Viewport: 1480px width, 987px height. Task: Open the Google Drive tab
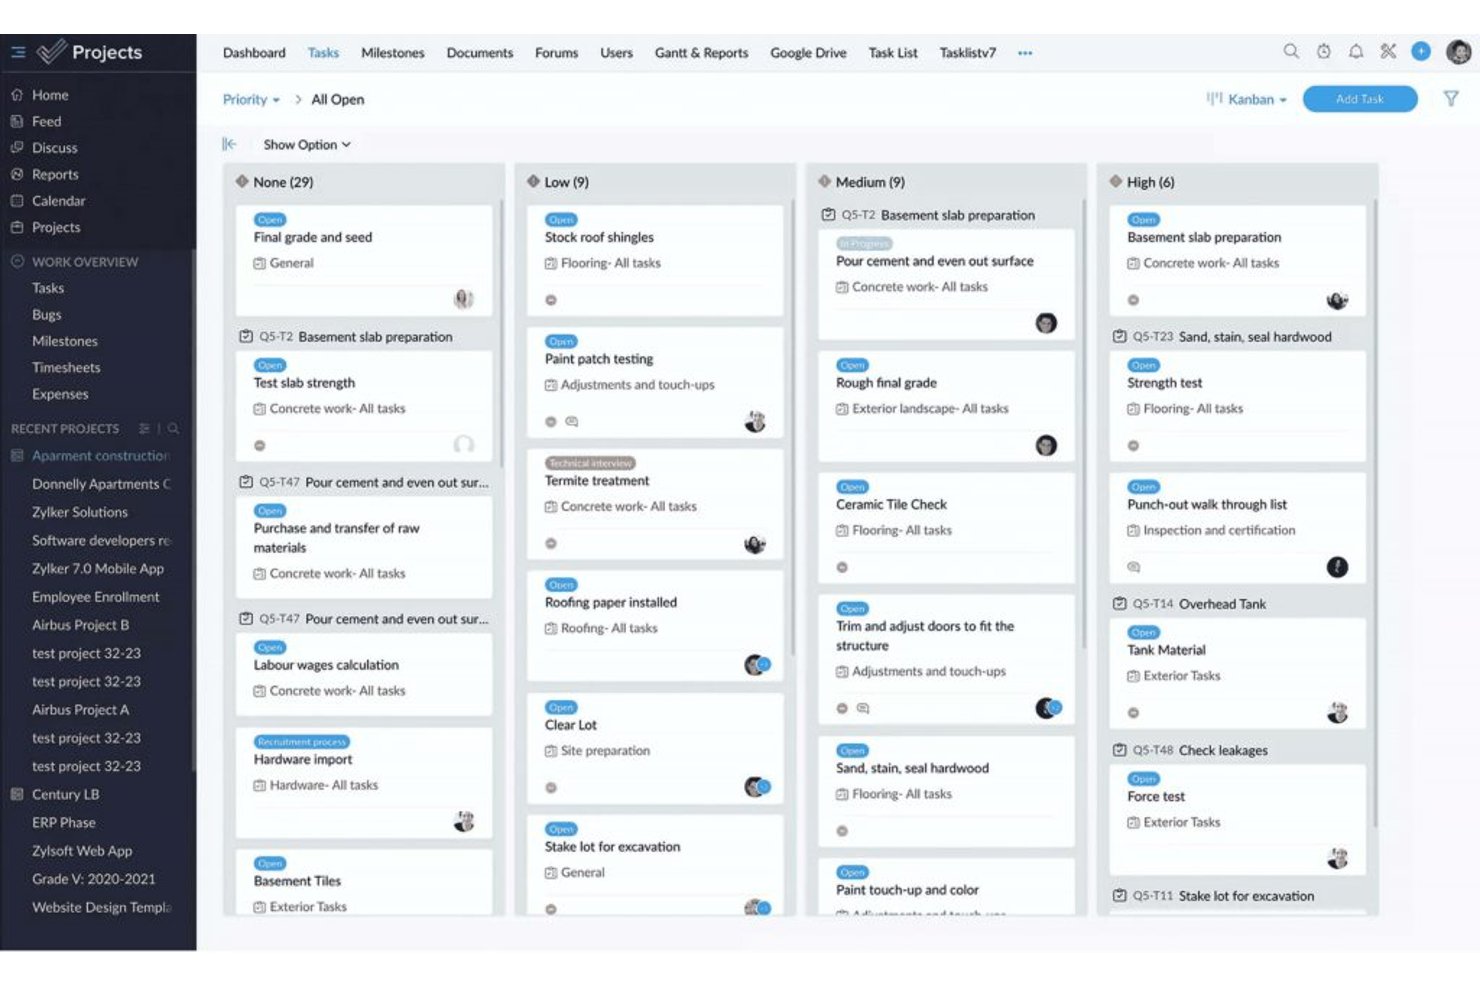pos(808,53)
